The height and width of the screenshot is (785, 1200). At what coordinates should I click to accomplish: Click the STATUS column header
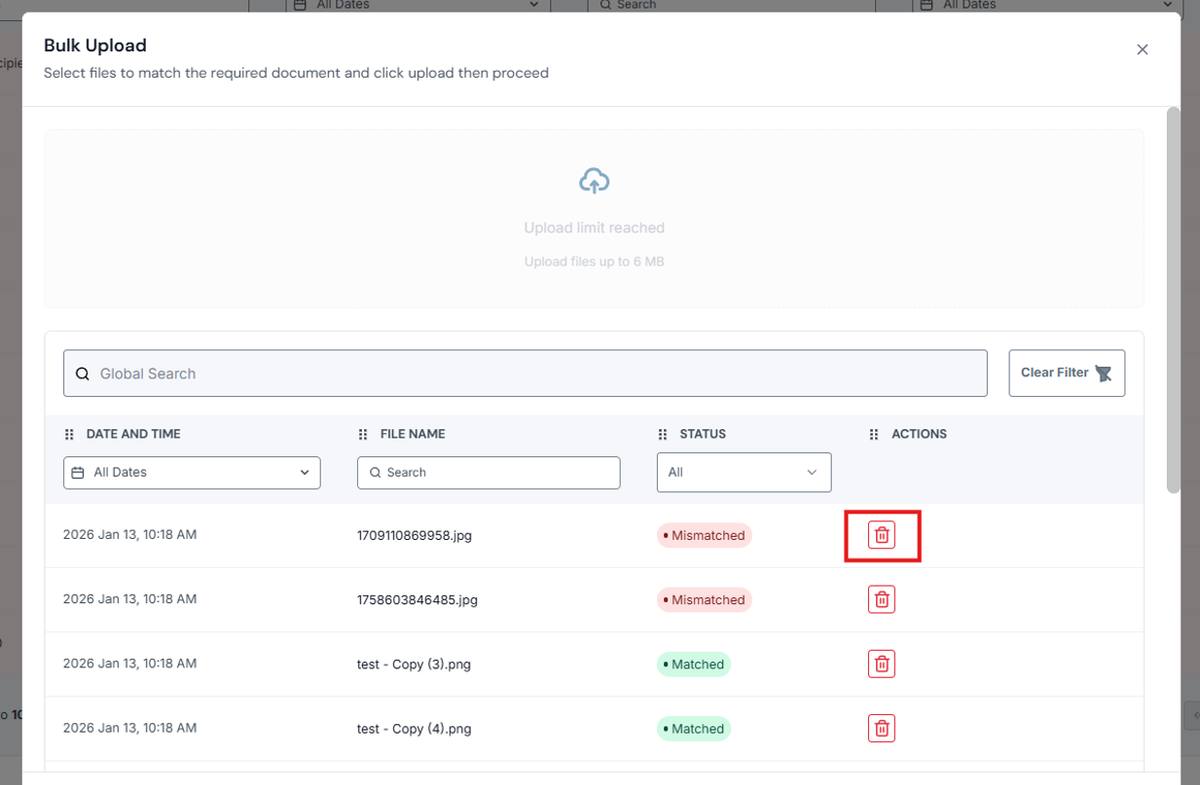pyautogui.click(x=703, y=434)
